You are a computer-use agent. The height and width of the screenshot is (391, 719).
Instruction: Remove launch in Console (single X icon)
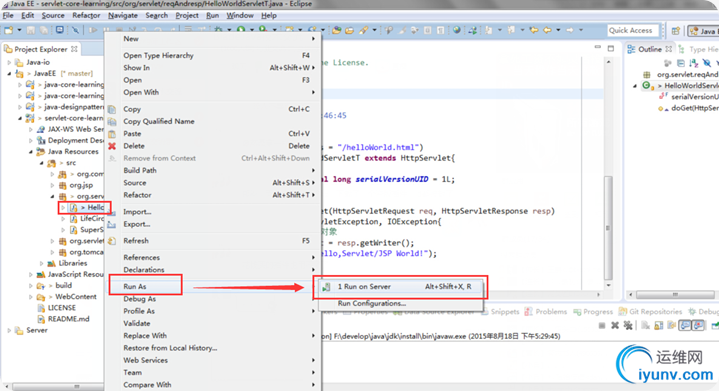[615, 325]
